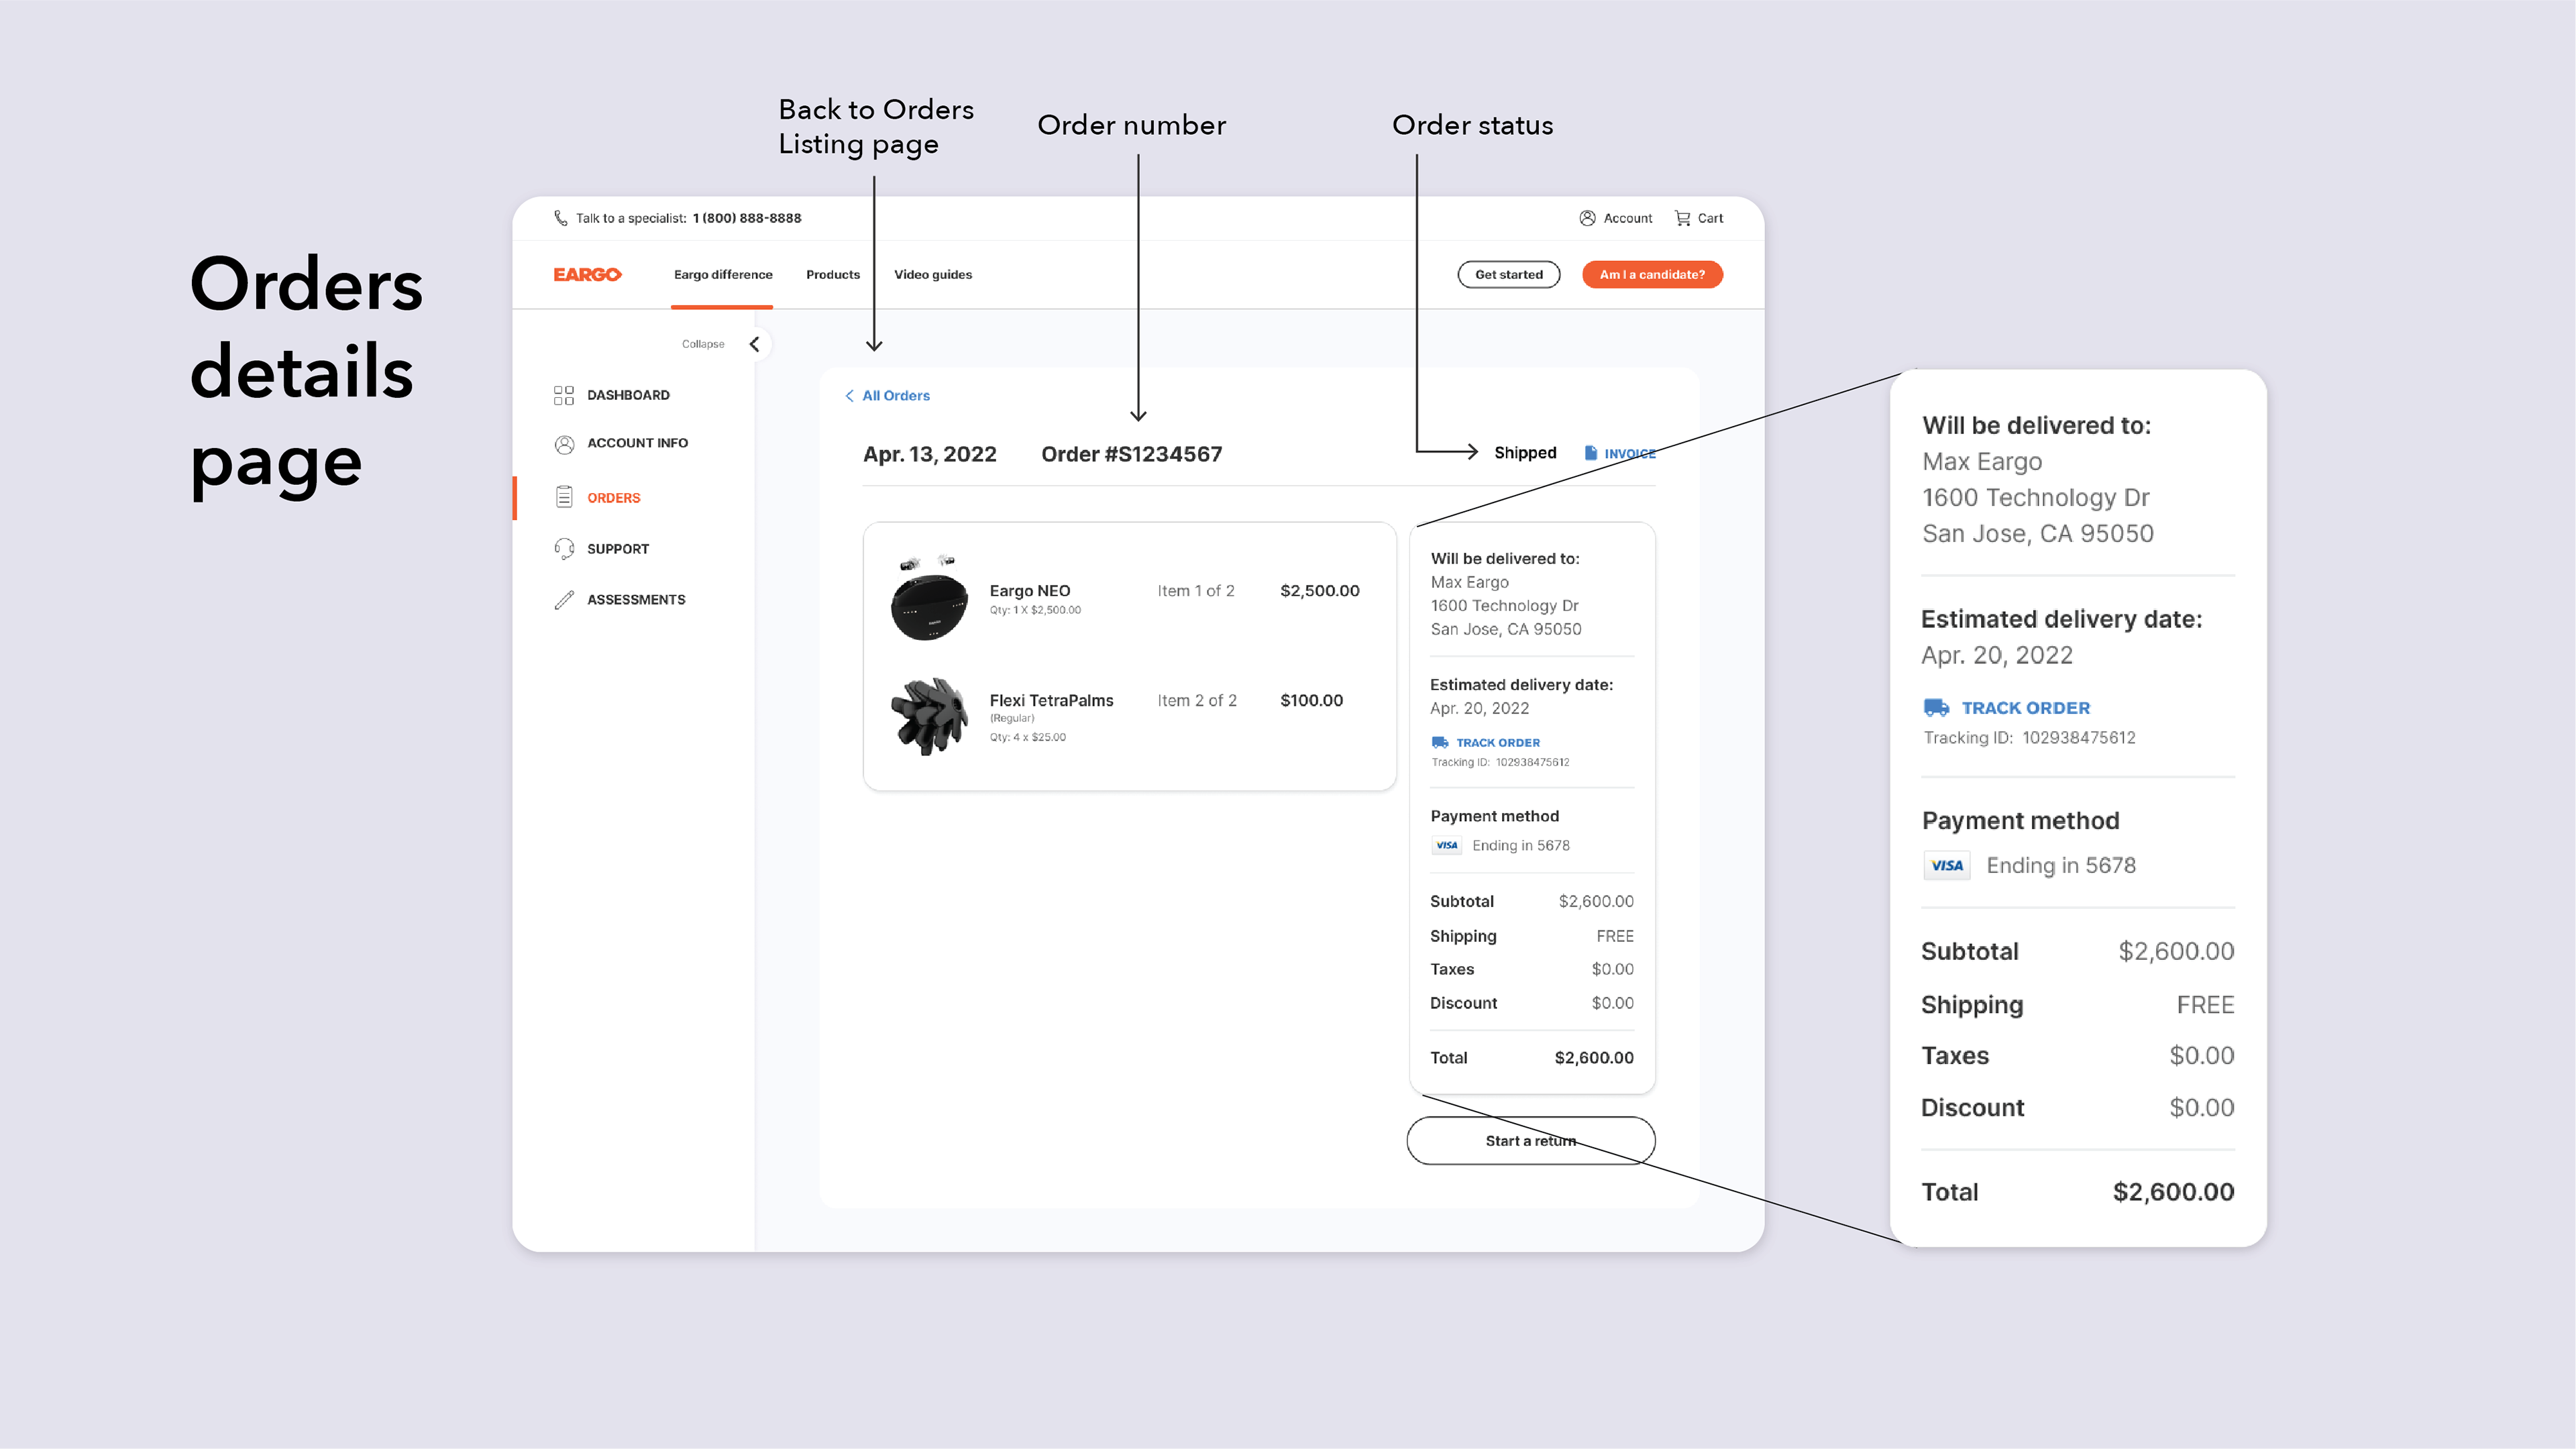Click Max Eargo name in the order card
2576x1449 pixels.
tap(1469, 582)
